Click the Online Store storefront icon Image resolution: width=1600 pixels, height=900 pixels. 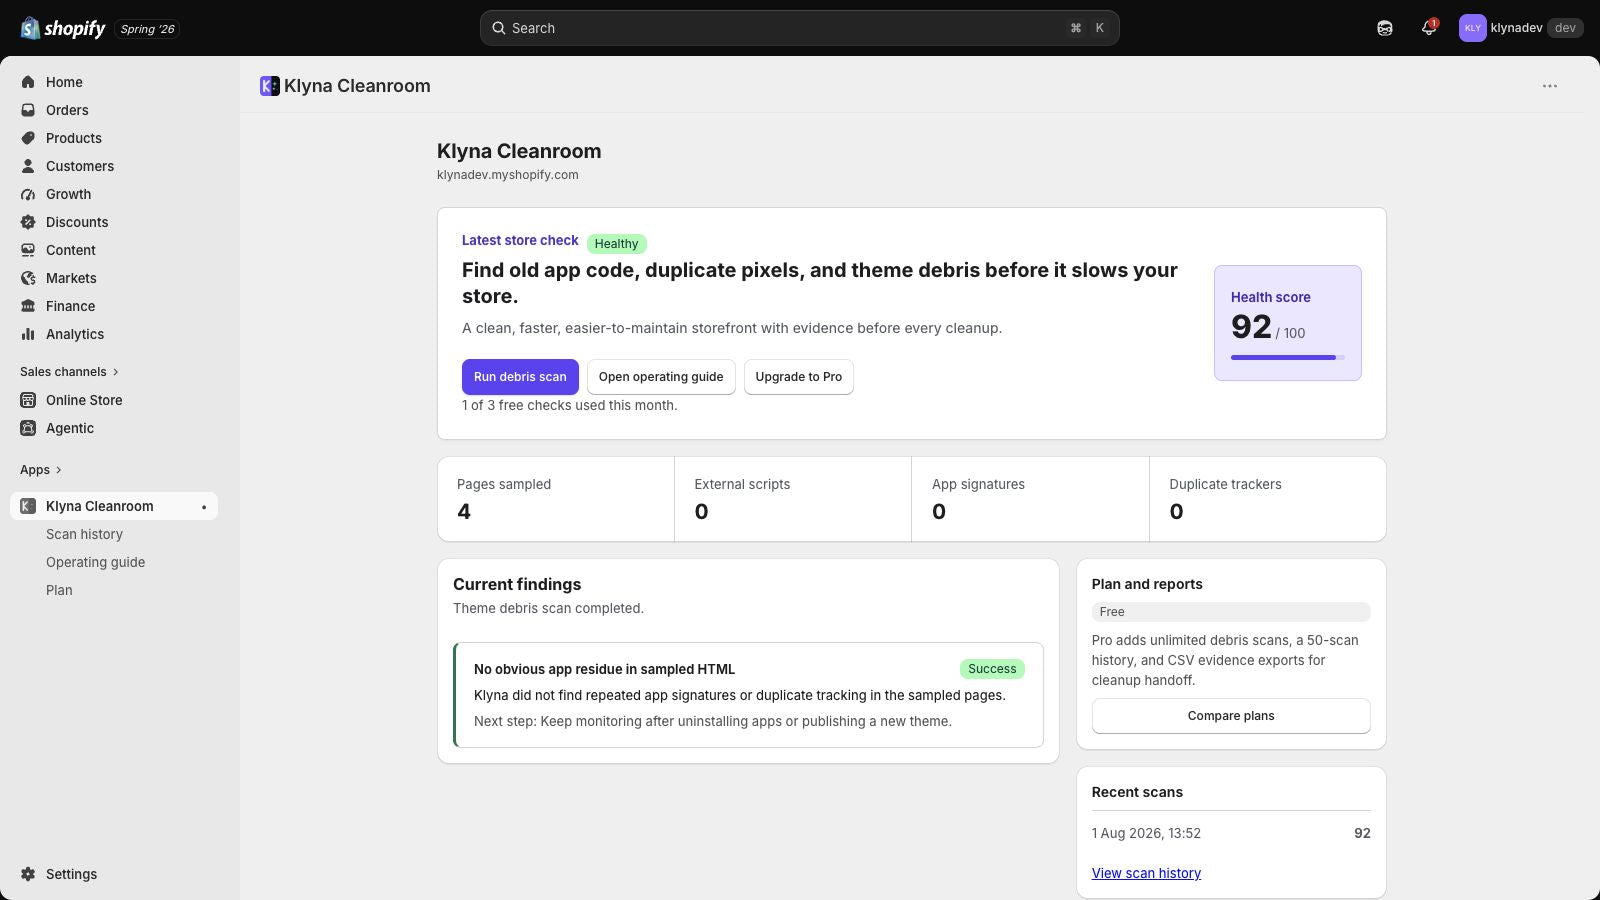pos(28,400)
